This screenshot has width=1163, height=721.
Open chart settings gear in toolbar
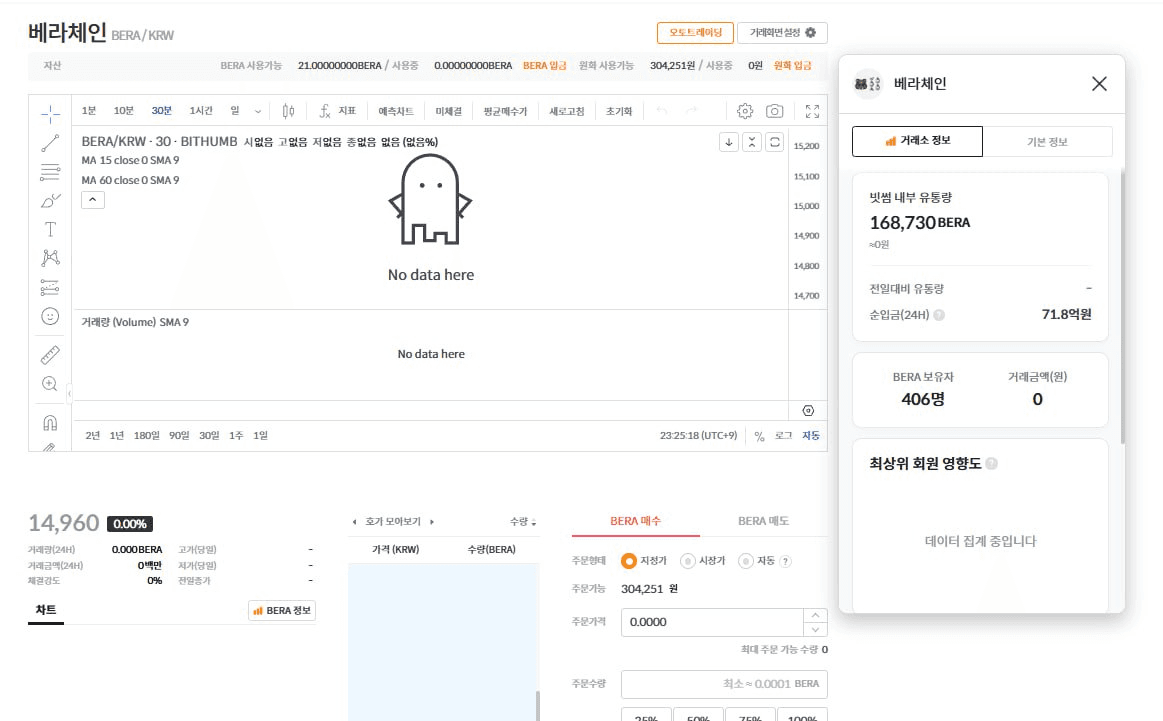tap(745, 111)
